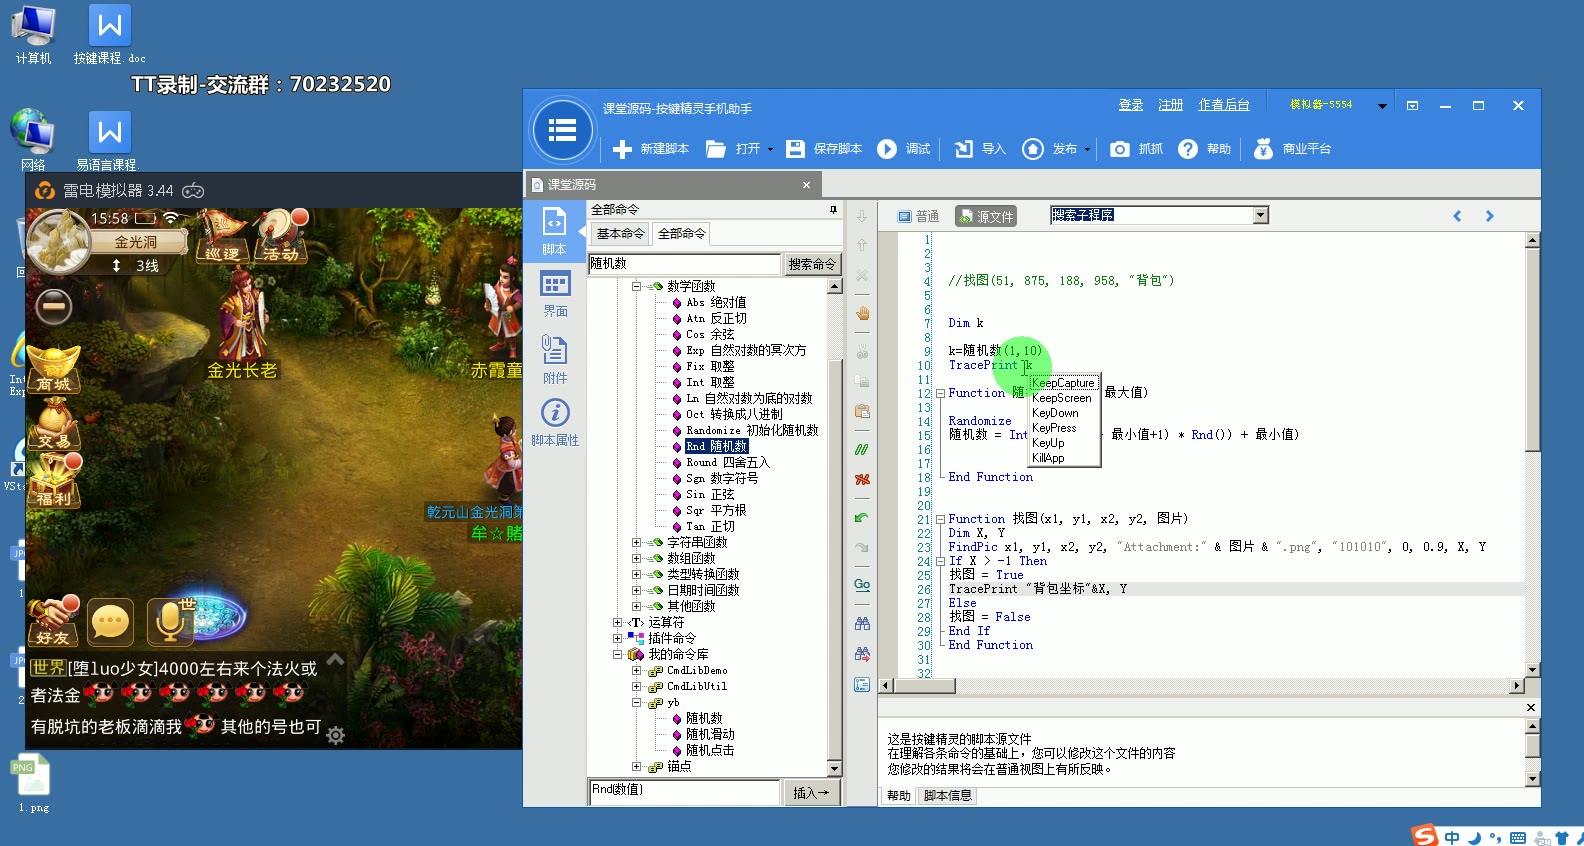Expand the 类型转换函数 node

pyautogui.click(x=636, y=574)
